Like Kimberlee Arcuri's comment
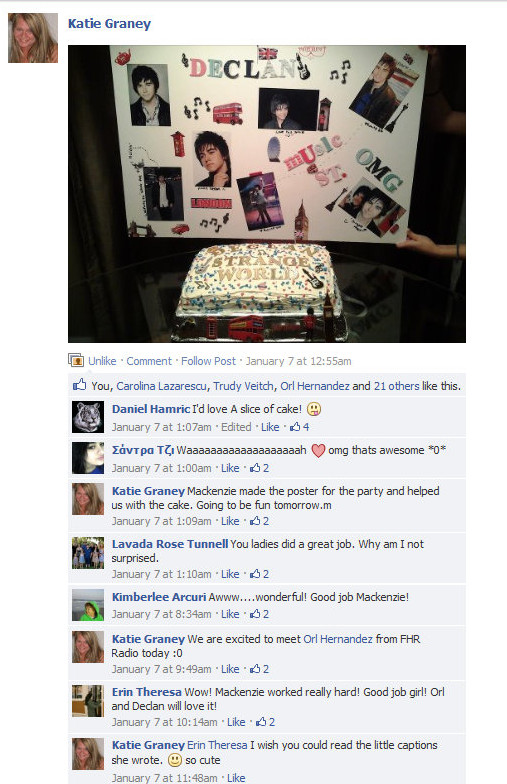 tap(230, 614)
